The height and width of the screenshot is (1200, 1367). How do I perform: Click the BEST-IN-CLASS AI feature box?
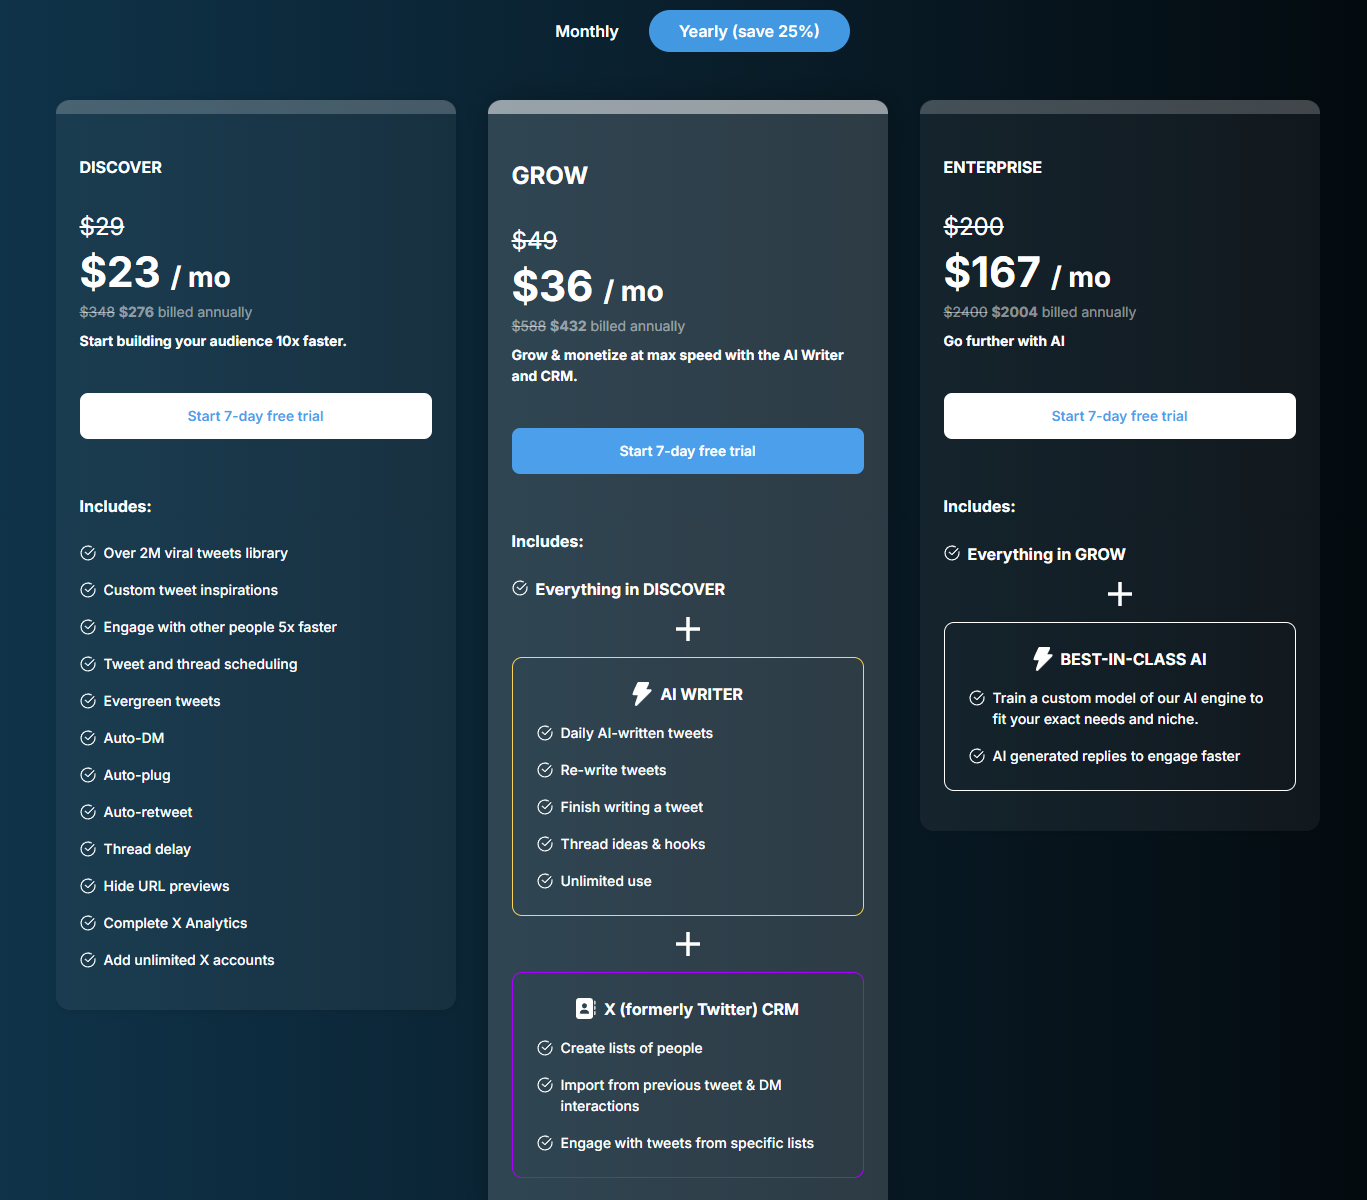click(1119, 706)
